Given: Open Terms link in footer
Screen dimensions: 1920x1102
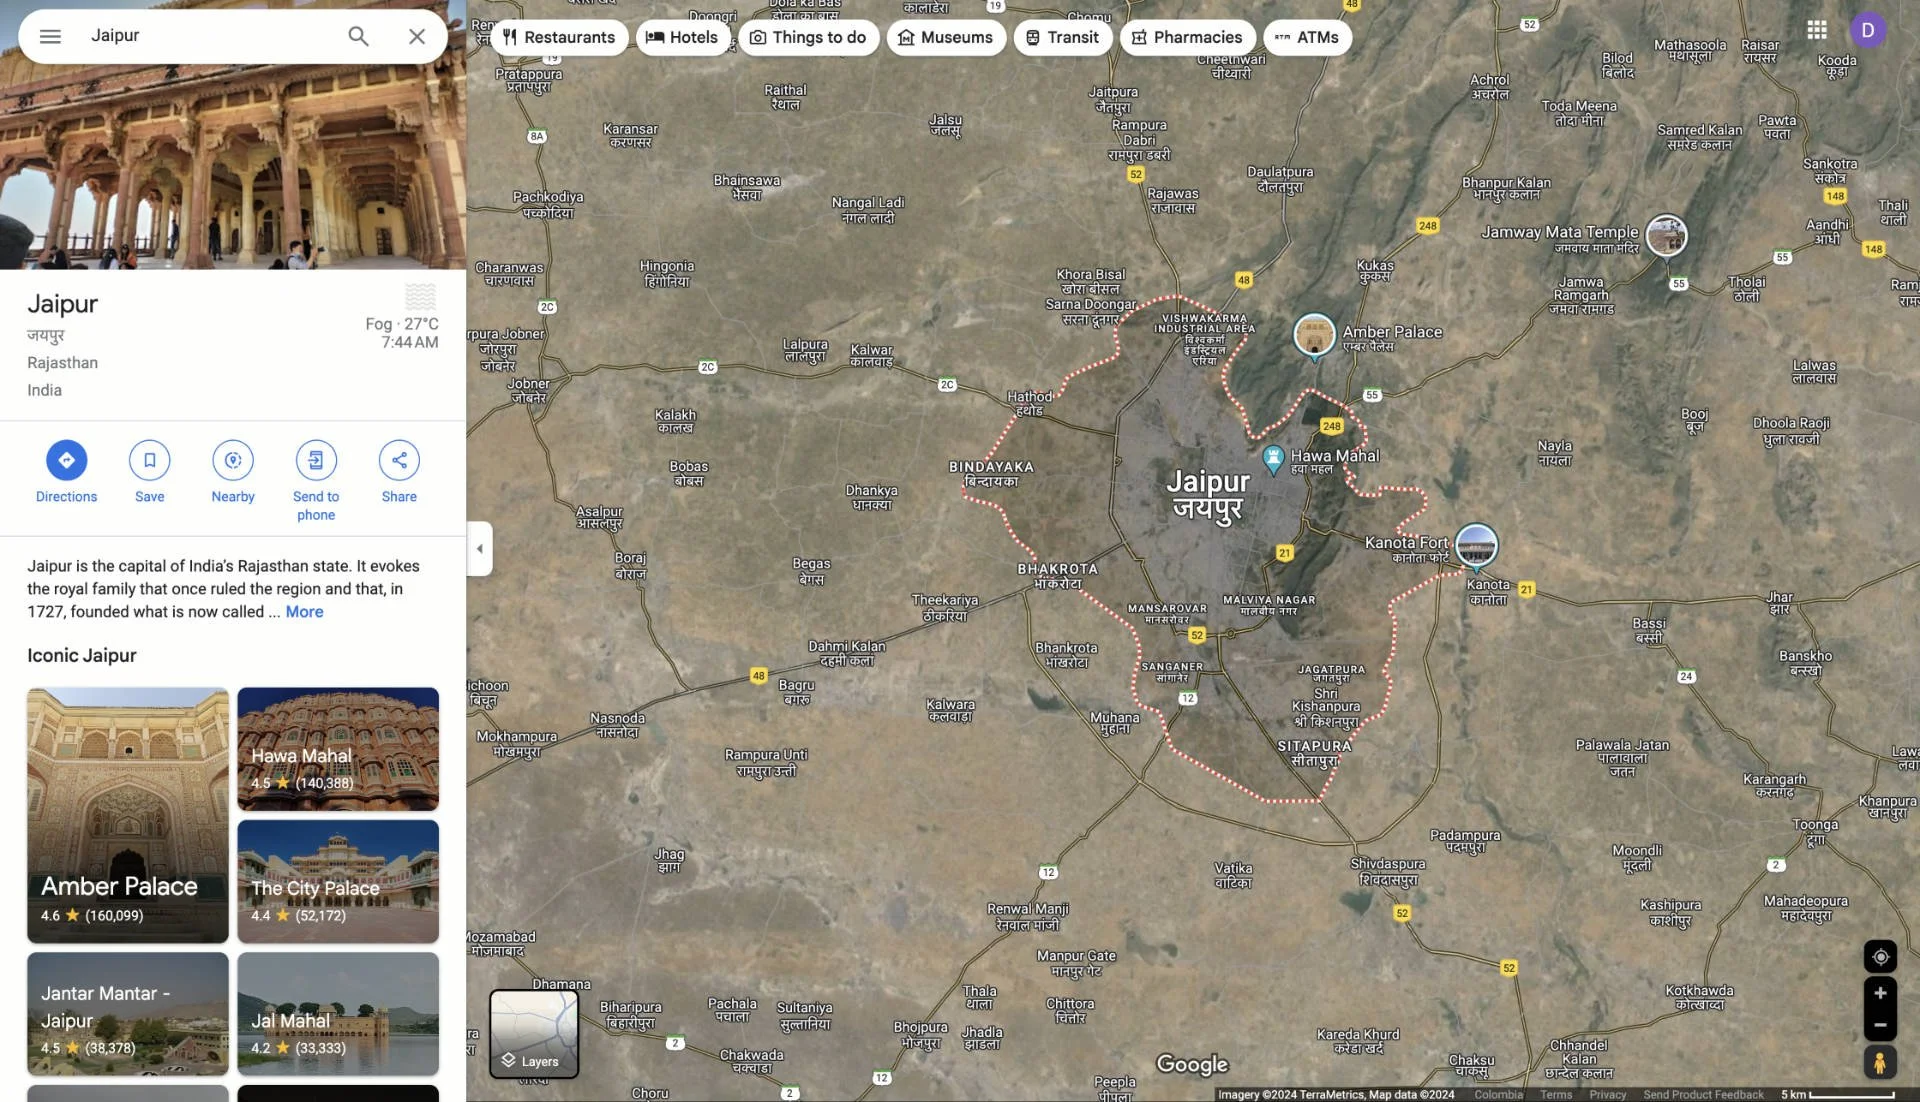Looking at the screenshot, I should tap(1556, 1094).
